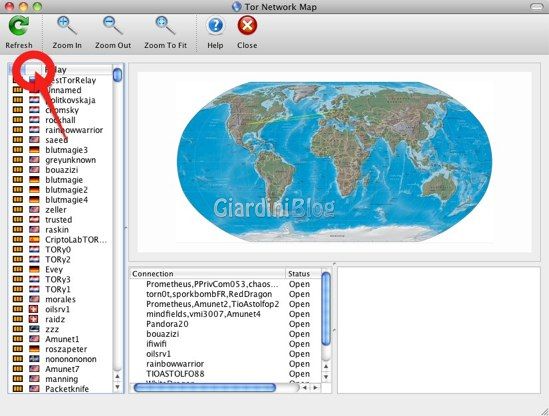The width and height of the screenshot is (549, 416).
Task: Click the flag icon beside raidz
Action: (x=34, y=319)
